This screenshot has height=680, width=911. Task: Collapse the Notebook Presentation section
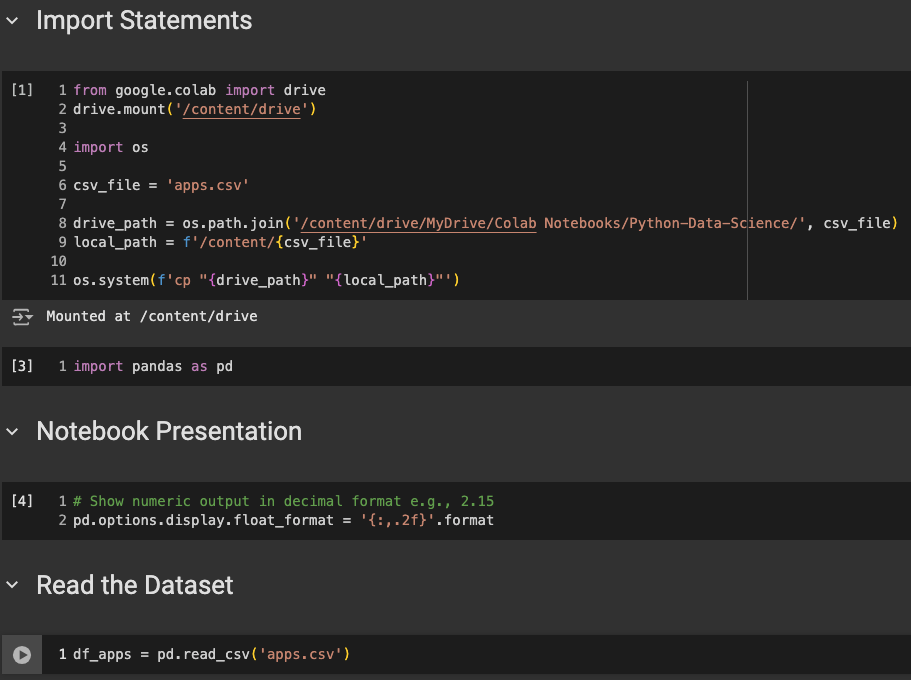point(13,432)
